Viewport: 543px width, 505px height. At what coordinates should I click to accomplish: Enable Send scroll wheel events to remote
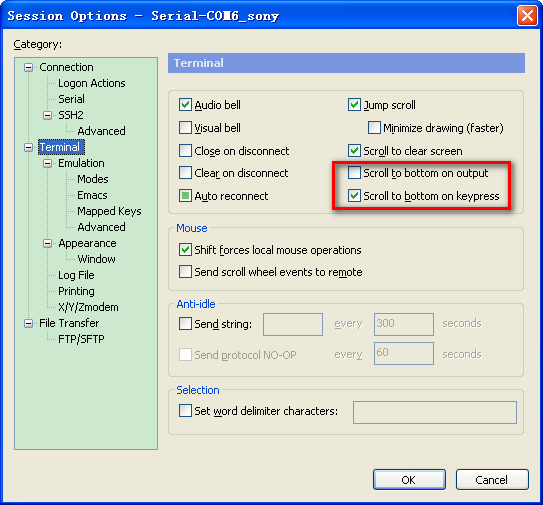pos(185,272)
